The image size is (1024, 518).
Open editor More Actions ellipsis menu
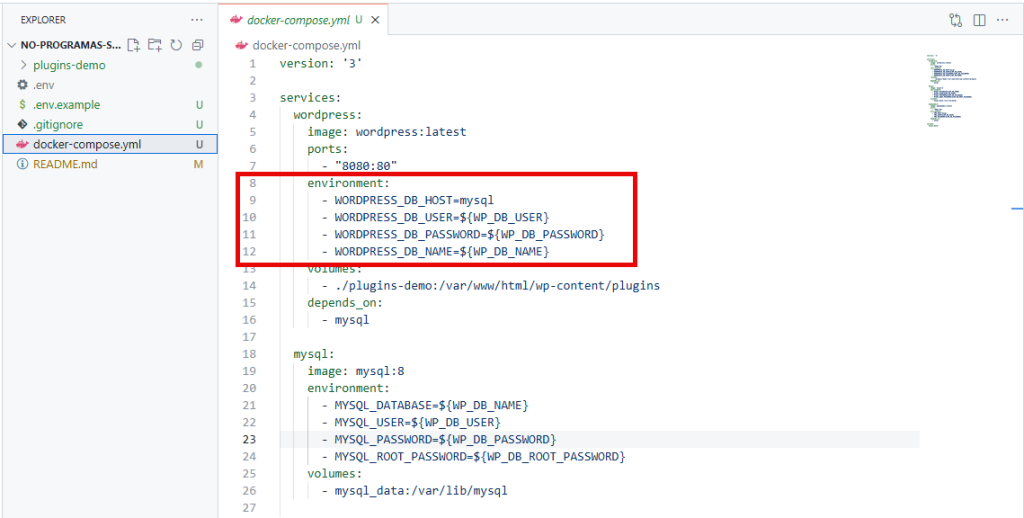tap(1003, 20)
